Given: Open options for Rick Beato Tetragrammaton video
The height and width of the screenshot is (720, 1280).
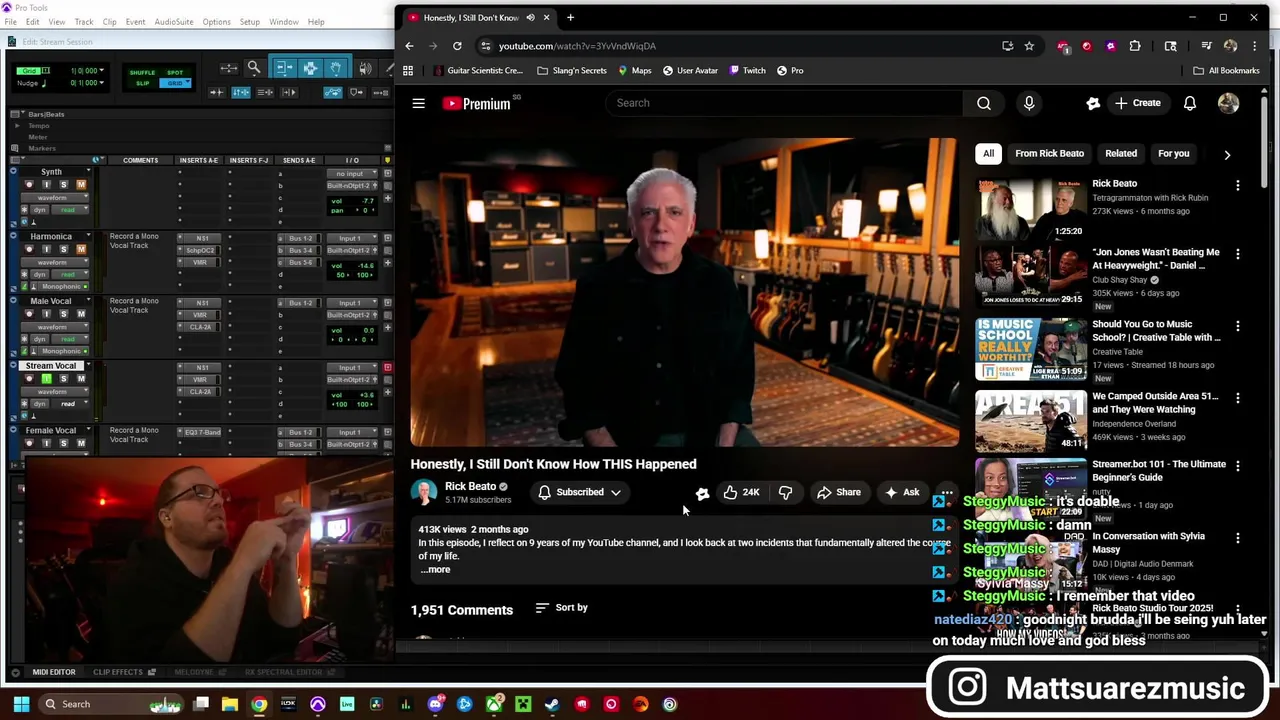Looking at the screenshot, I should point(1238,186).
